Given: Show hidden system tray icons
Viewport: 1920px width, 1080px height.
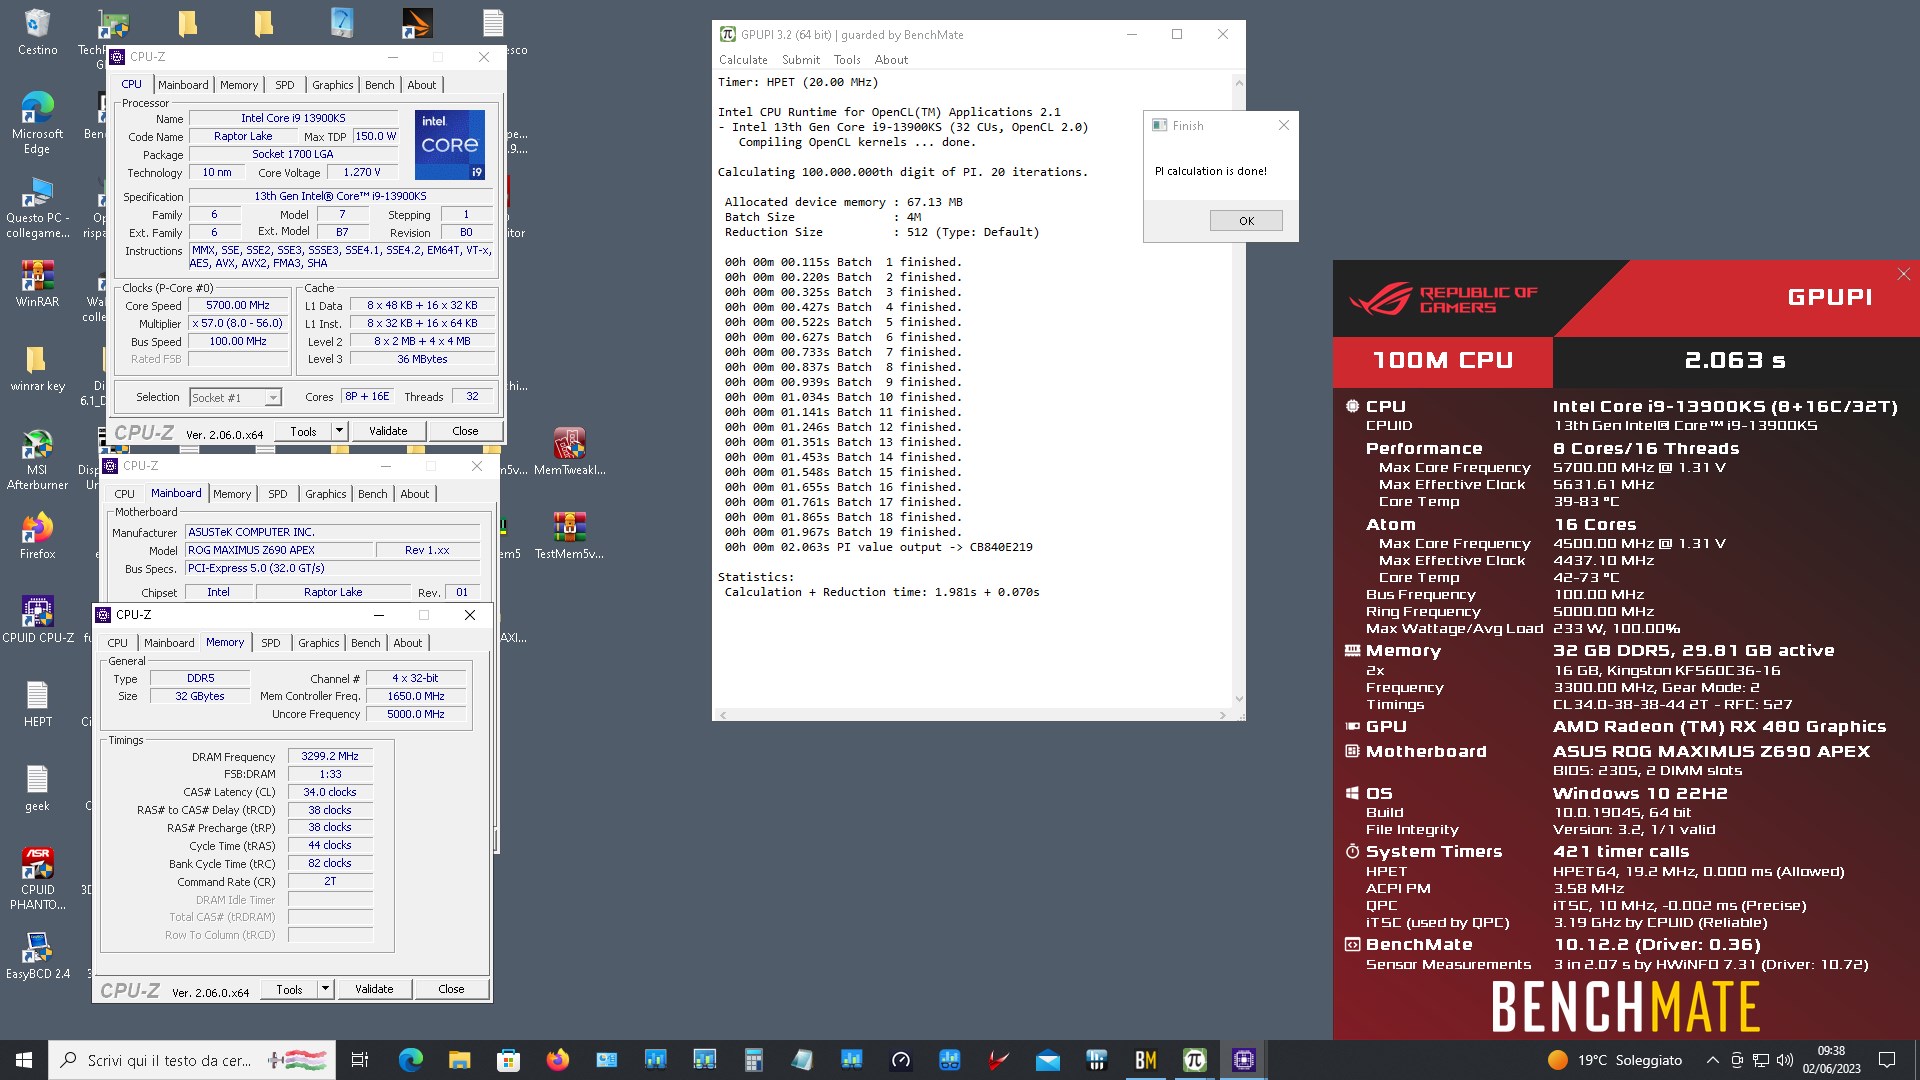Looking at the screenshot, I should [x=1712, y=1060].
